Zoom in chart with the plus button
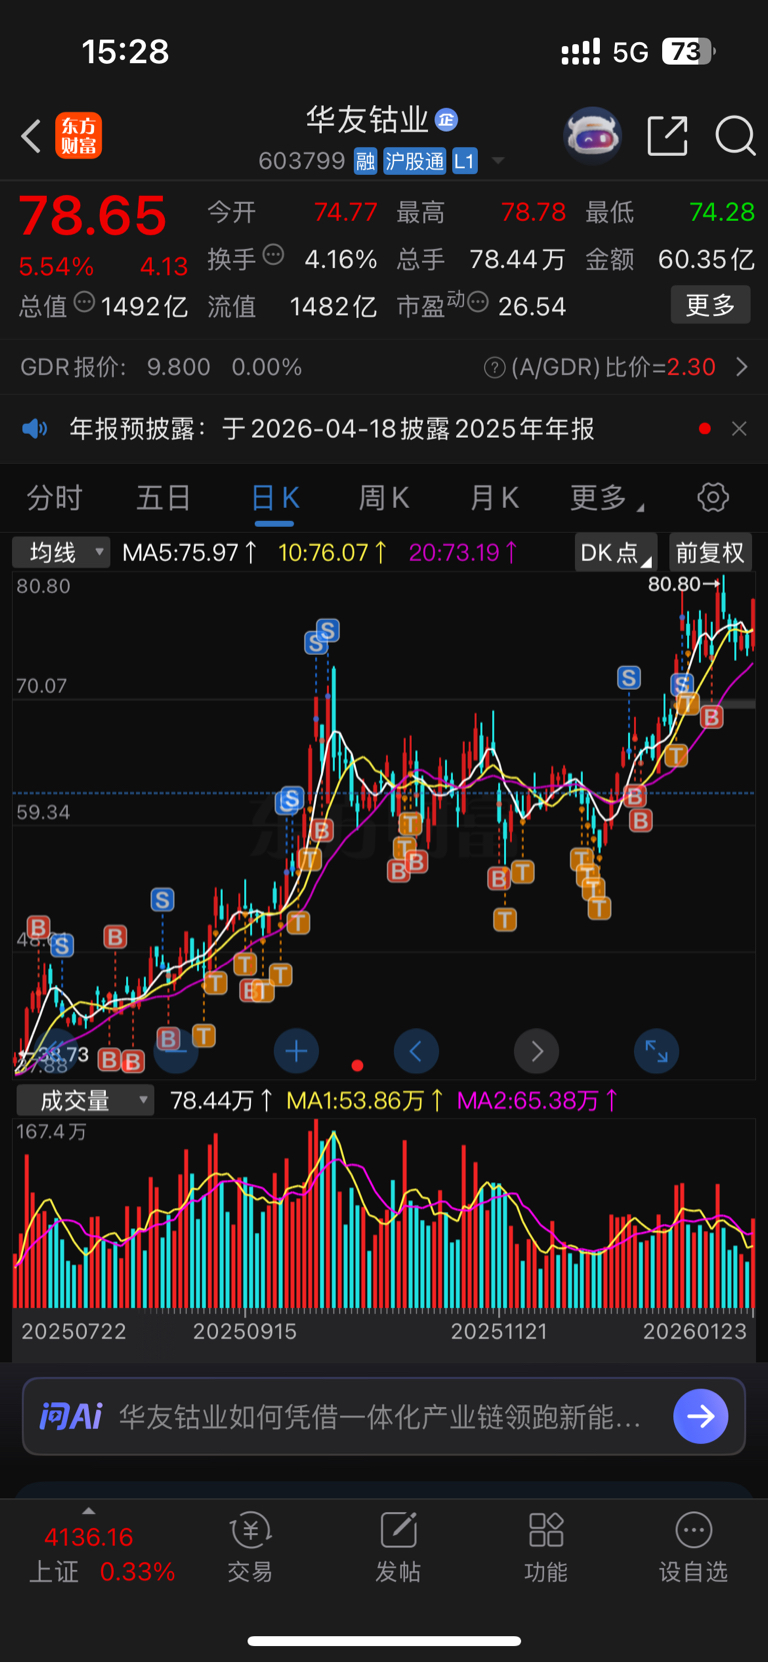 point(296,1051)
